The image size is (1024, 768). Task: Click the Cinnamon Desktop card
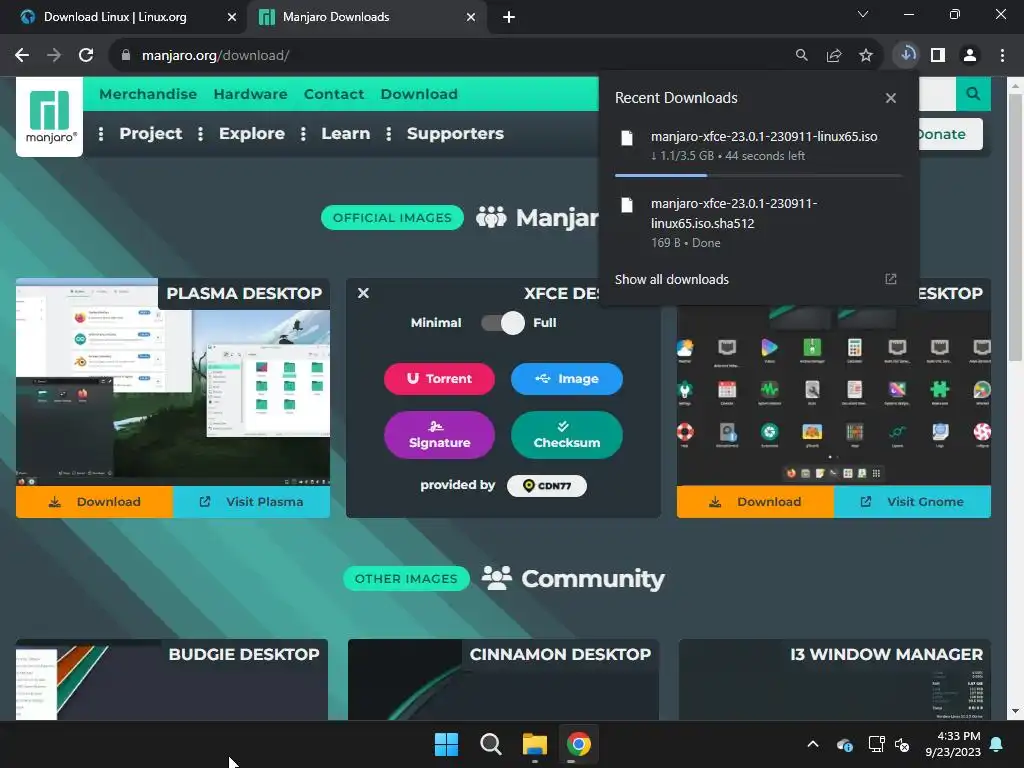(503, 680)
